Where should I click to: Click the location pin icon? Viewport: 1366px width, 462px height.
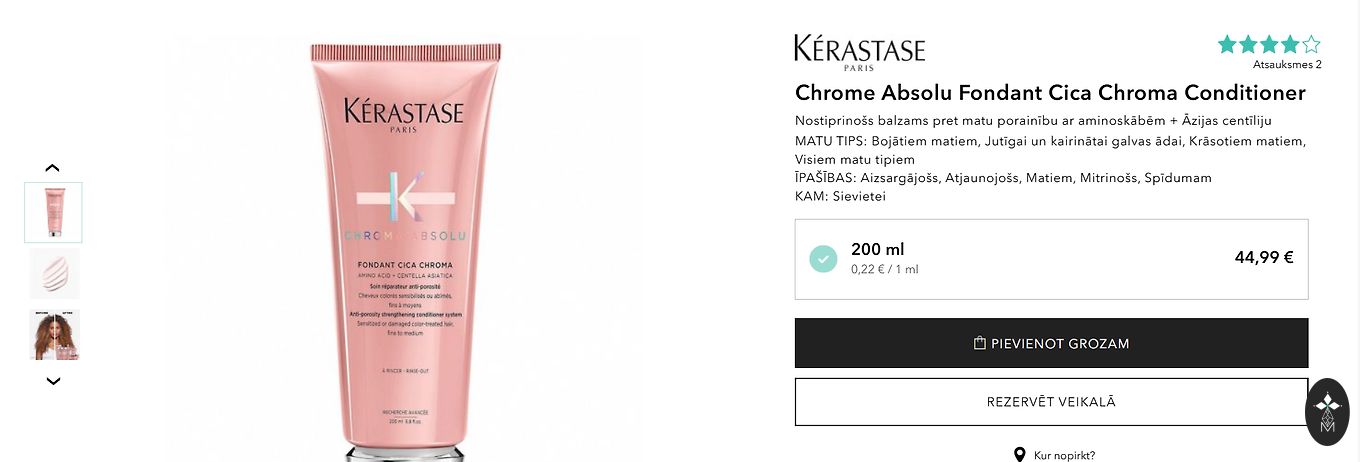click(x=1019, y=455)
